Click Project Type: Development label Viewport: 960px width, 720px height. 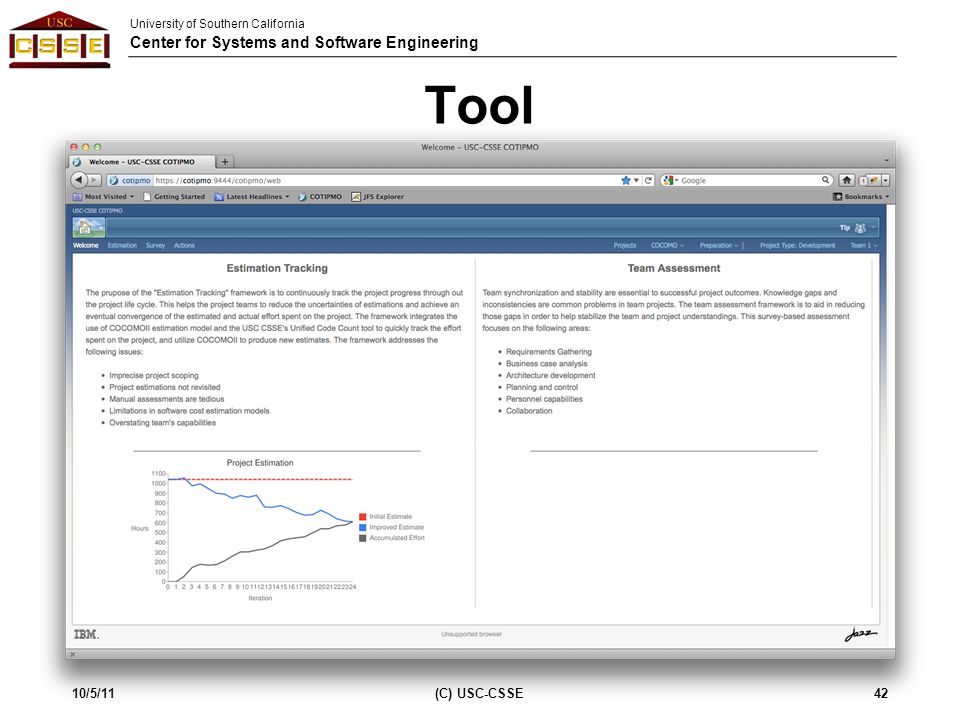(797, 246)
